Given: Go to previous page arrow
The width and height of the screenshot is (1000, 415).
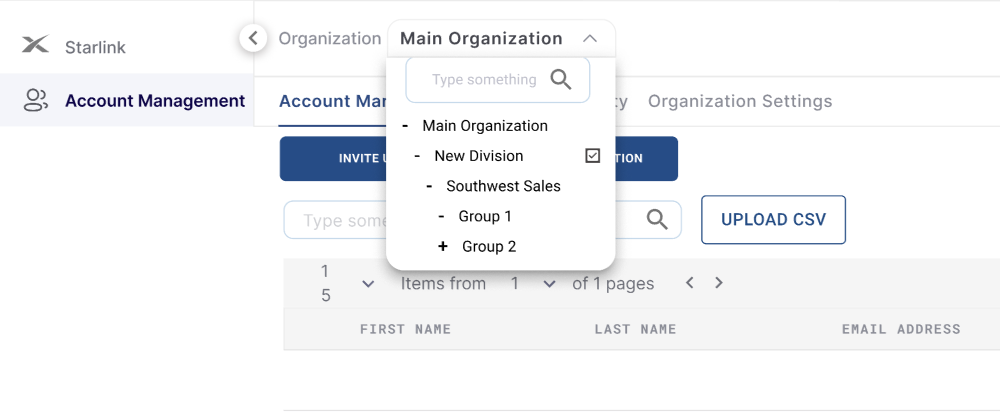Looking at the screenshot, I should click(x=690, y=283).
